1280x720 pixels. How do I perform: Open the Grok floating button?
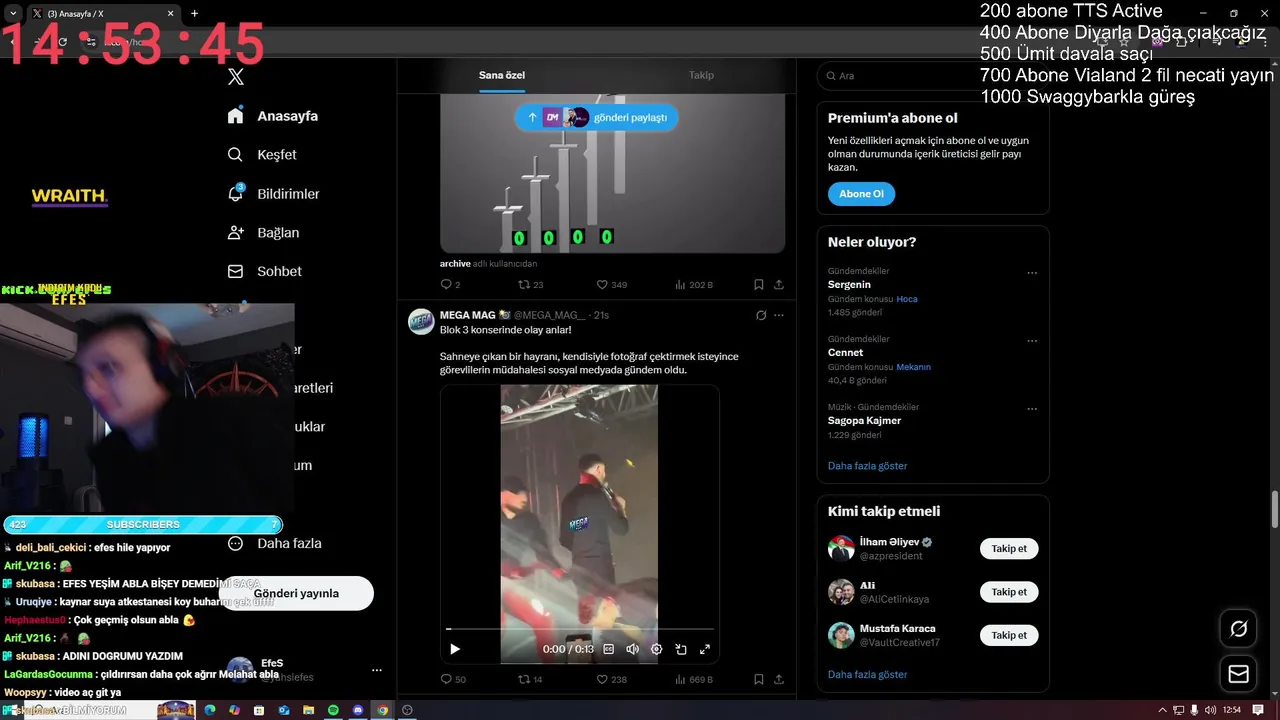[x=1238, y=628]
